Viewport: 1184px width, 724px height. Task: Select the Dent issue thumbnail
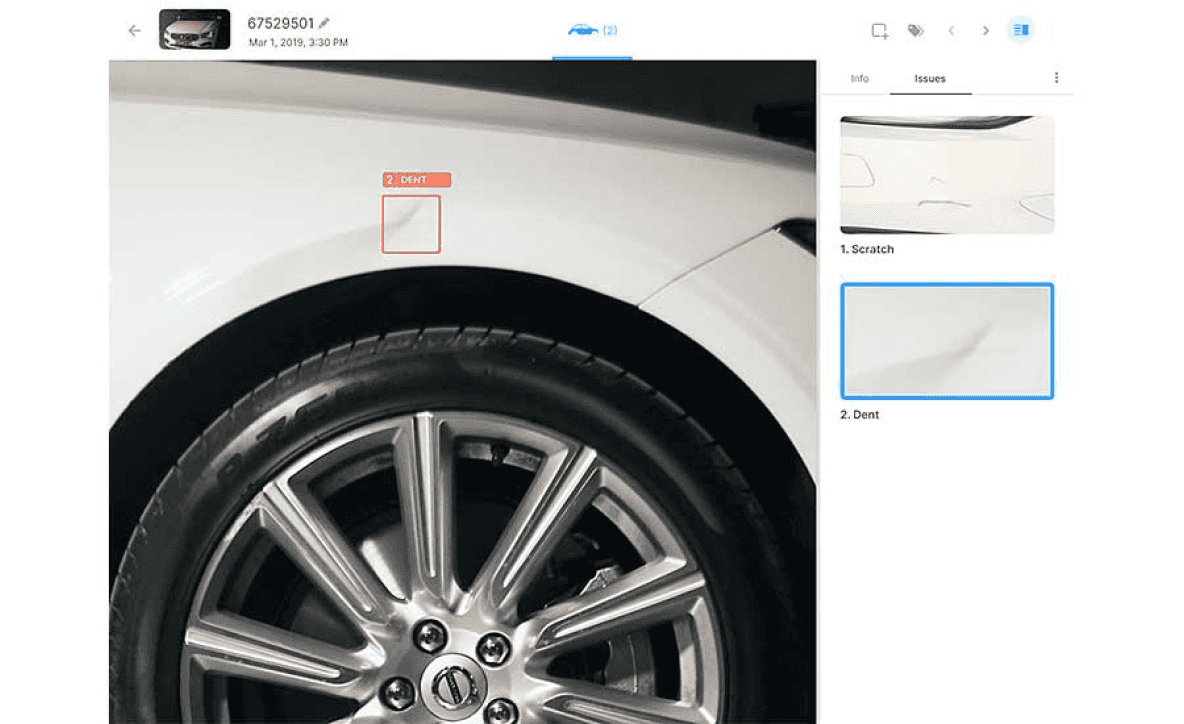[947, 341]
